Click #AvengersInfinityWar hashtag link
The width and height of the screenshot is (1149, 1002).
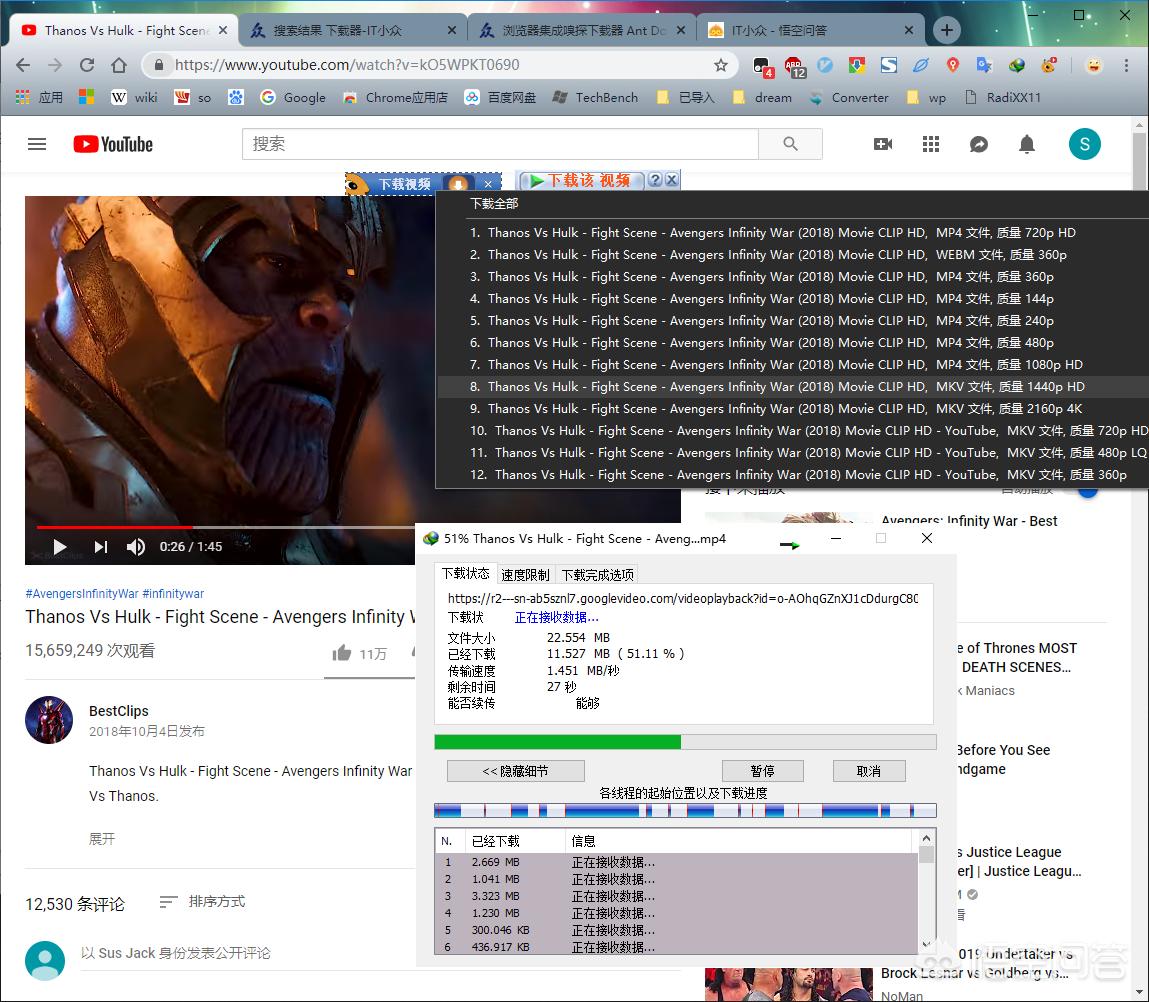pyautogui.click(x=81, y=594)
